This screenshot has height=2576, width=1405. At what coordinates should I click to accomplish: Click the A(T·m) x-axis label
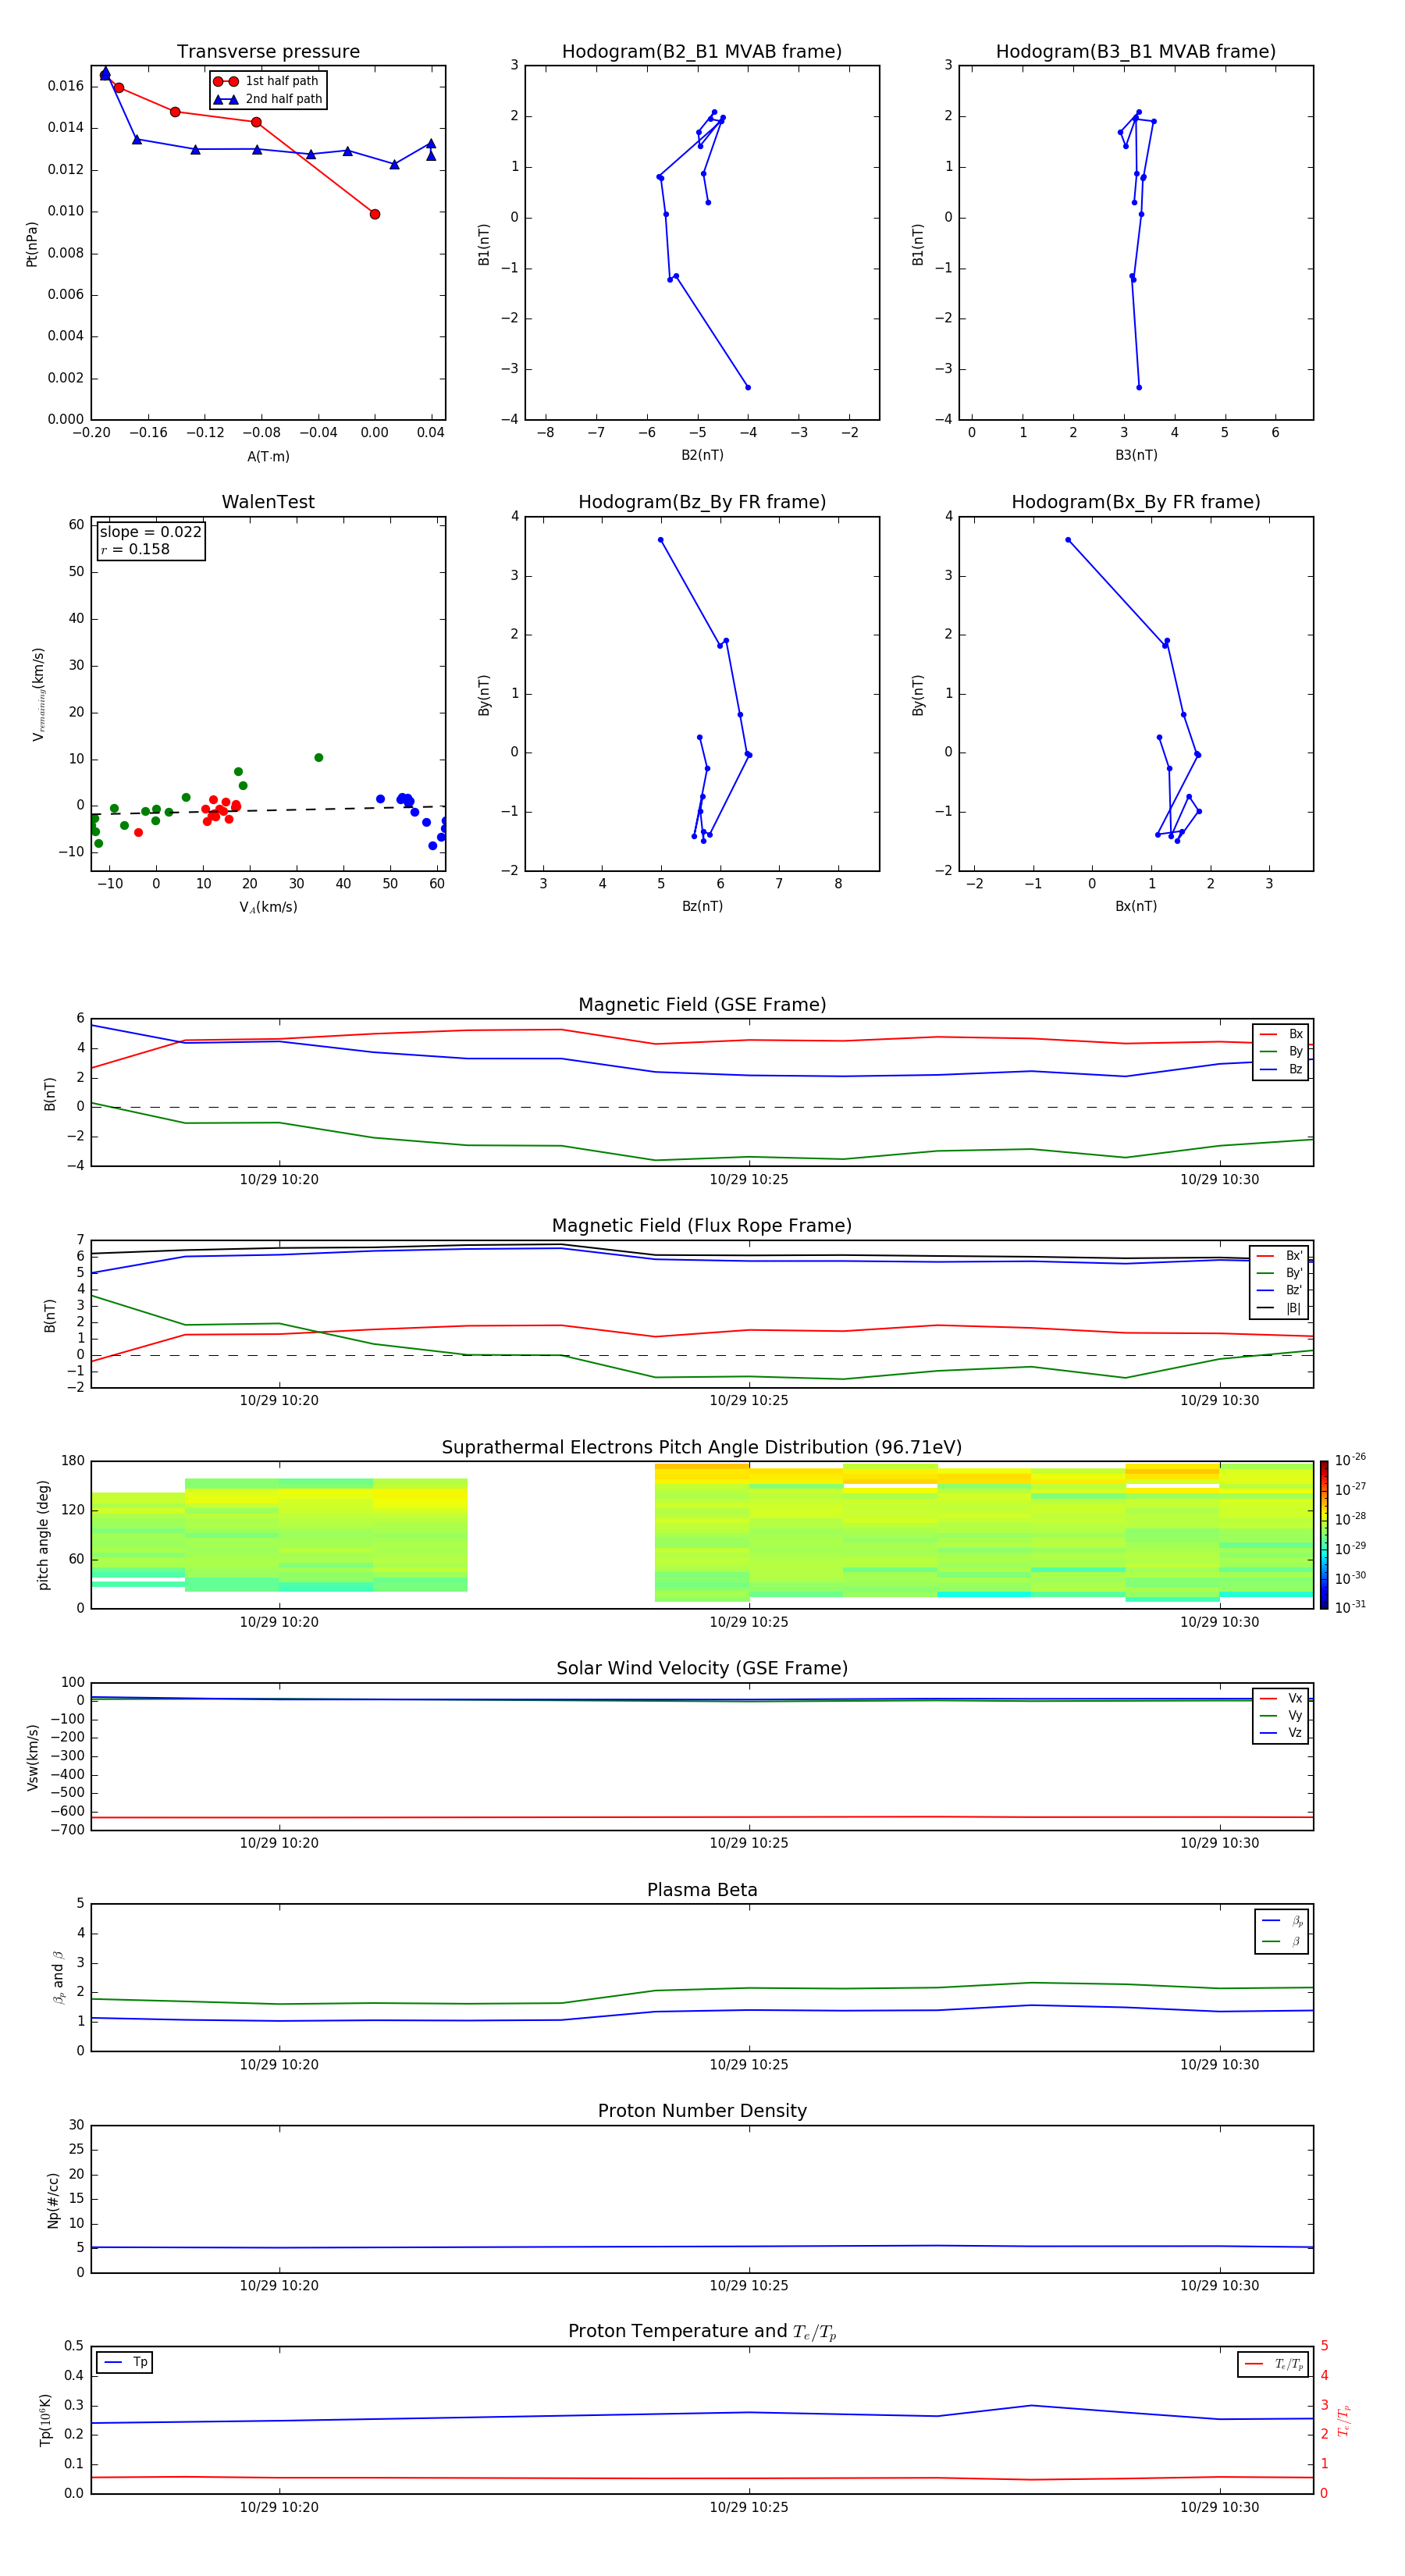(268, 457)
